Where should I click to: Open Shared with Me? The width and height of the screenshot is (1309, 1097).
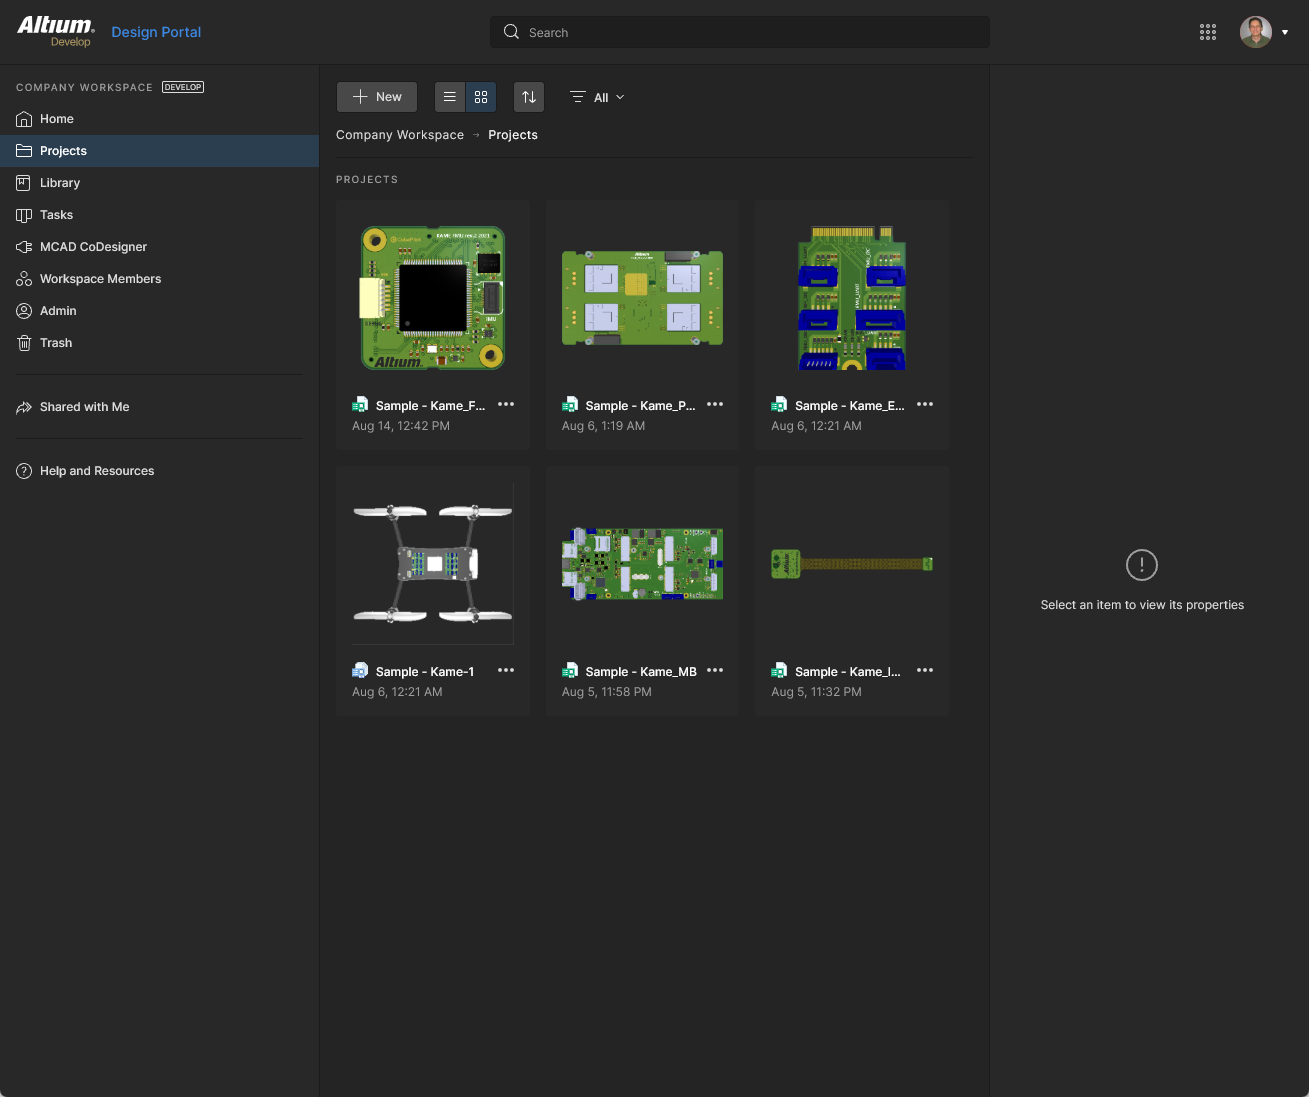click(x=84, y=407)
